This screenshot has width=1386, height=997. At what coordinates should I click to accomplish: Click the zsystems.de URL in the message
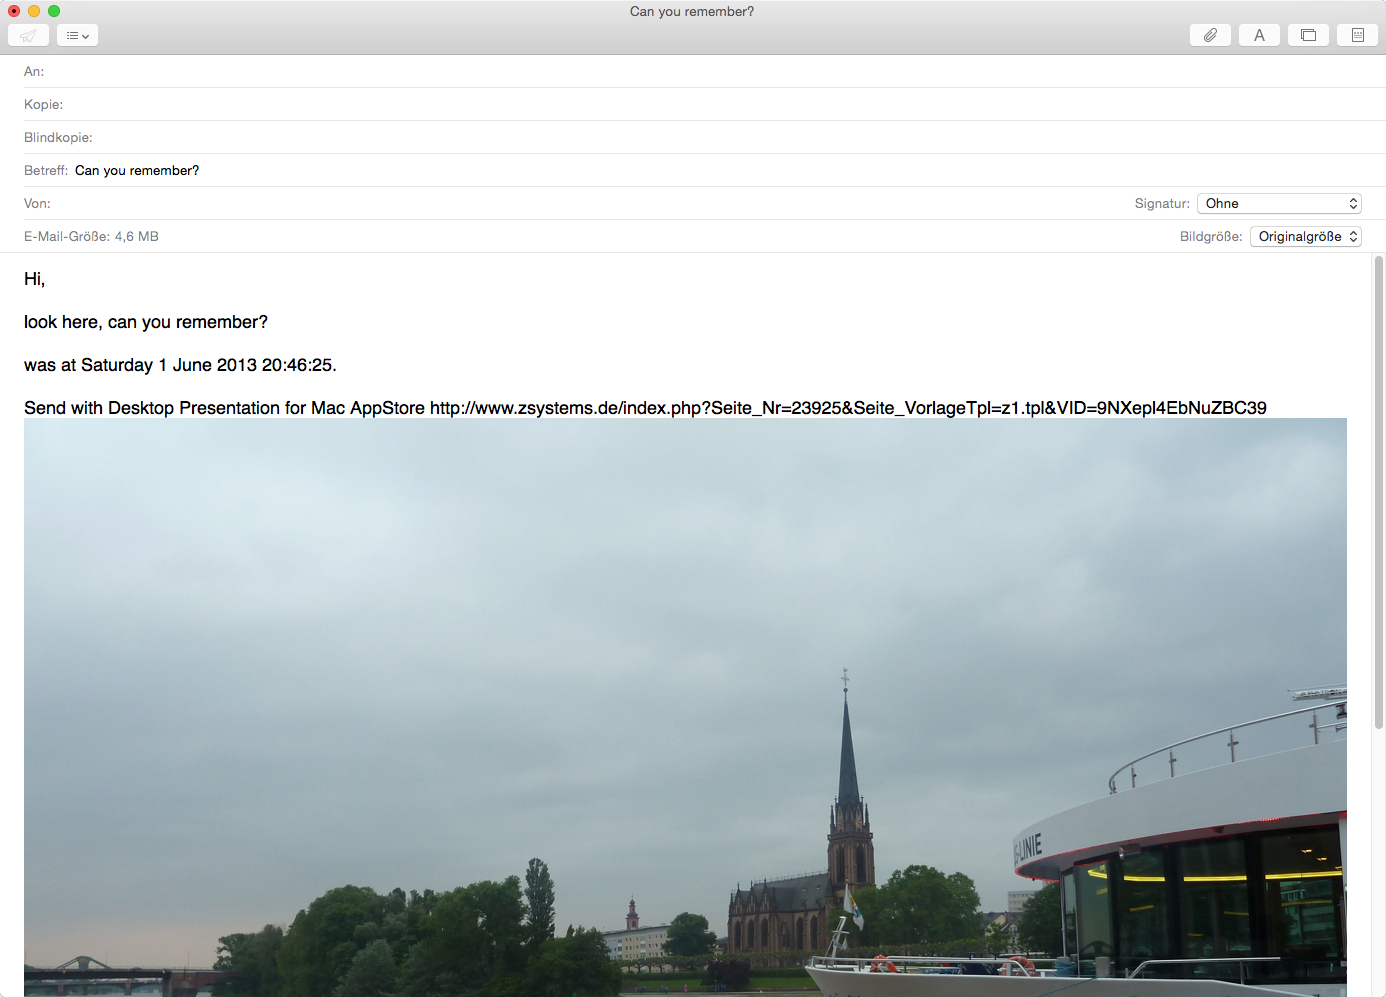(x=848, y=408)
